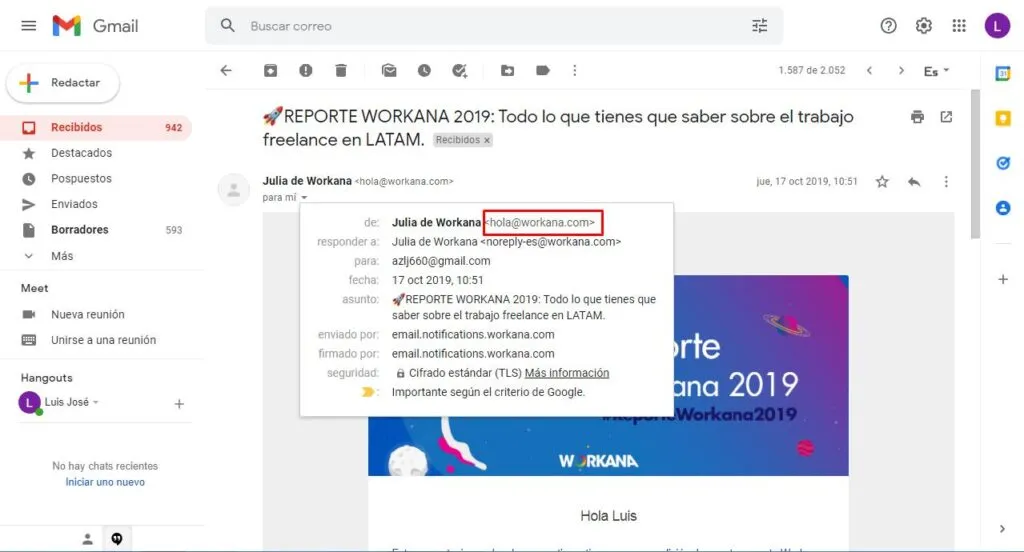Delete email with trash icon
The image size is (1024, 552).
pos(341,71)
